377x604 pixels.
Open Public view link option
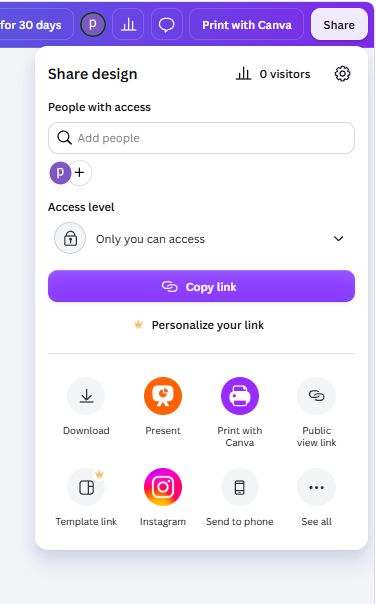316,396
